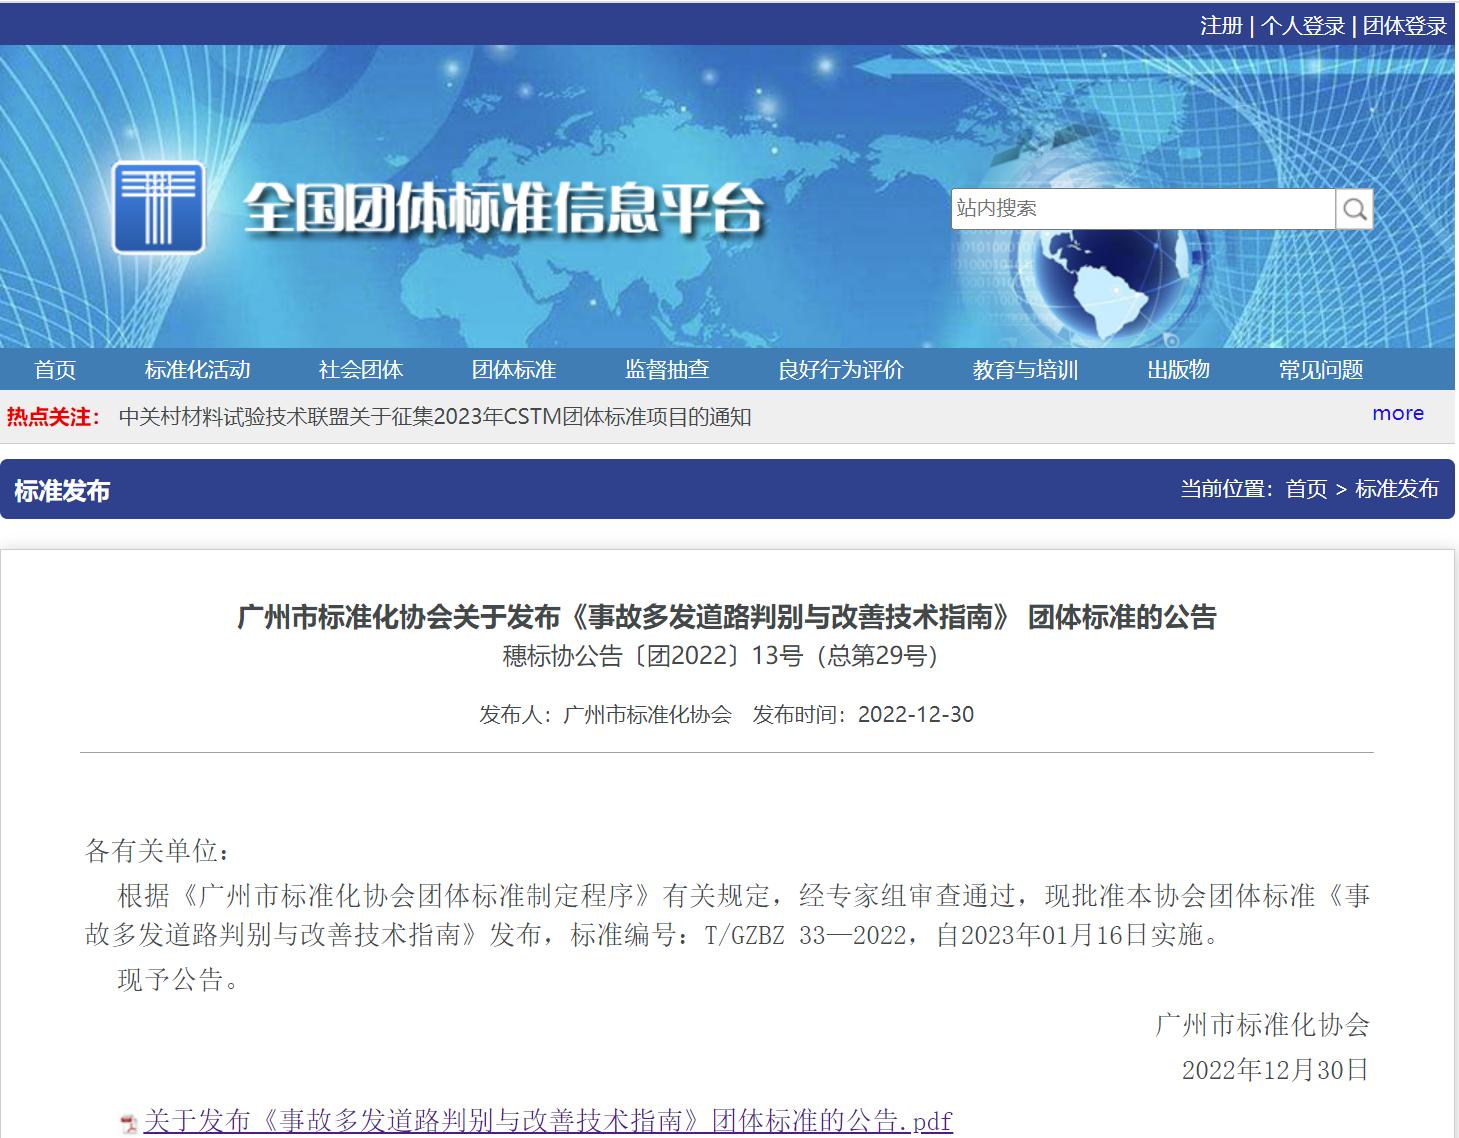Open the CSTM团体标准 hot news headline
Viewport: 1459px width, 1138px height.
(435, 417)
